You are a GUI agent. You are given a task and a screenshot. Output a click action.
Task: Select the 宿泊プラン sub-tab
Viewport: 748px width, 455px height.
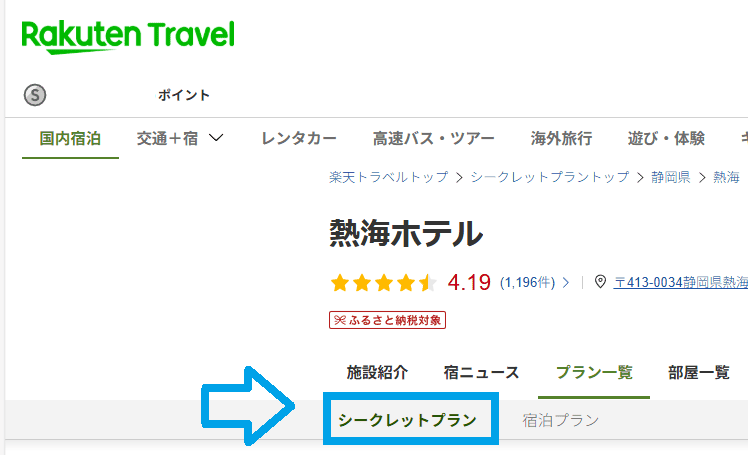click(x=561, y=420)
